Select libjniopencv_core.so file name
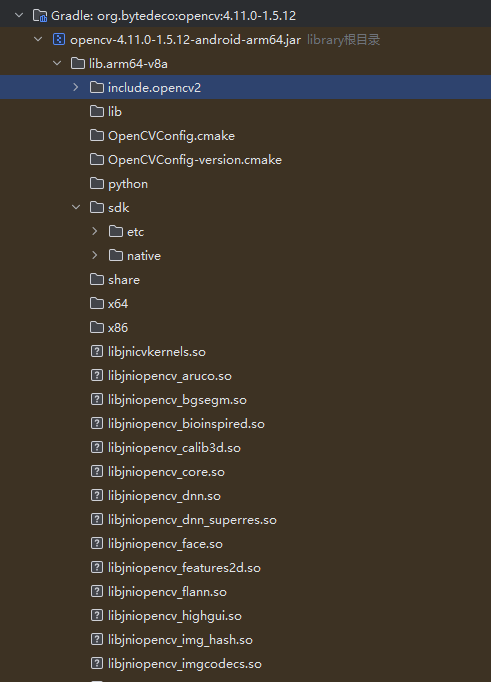Viewport: 491px width, 682px height. 166,471
